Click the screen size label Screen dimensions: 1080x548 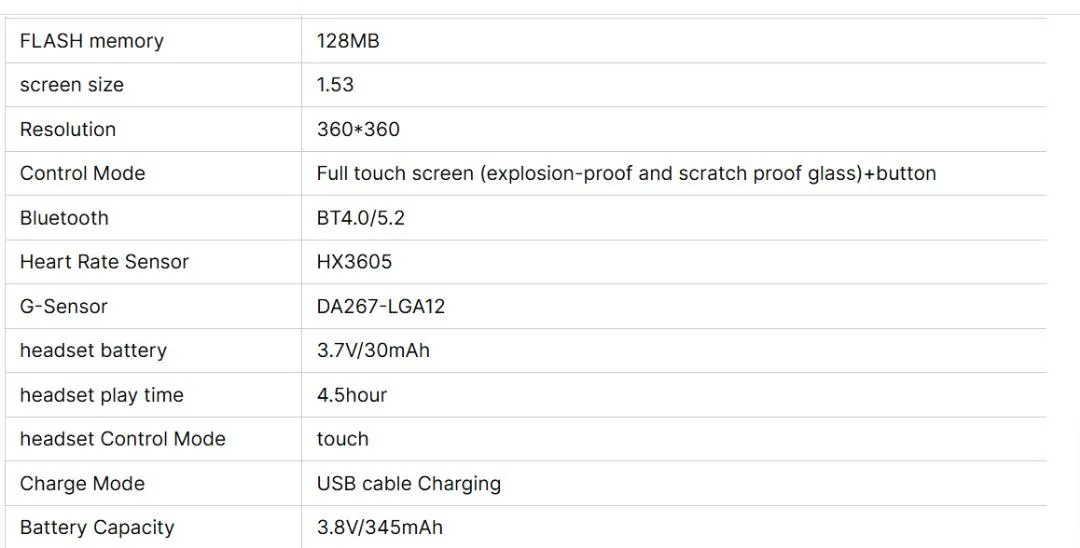tap(72, 85)
